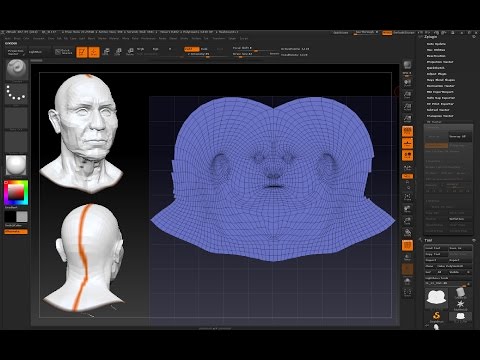Click the Xpose icon on right shelf
Screen dimensions: 480x360
point(407,293)
